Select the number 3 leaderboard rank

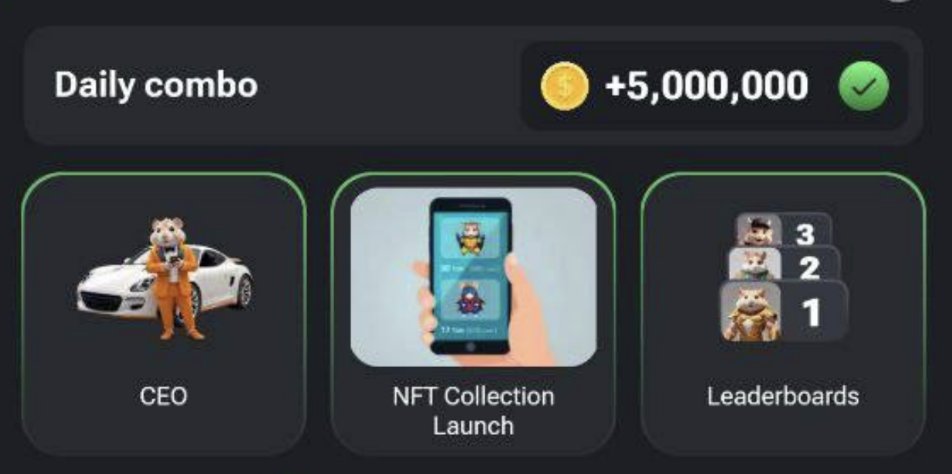[804, 234]
